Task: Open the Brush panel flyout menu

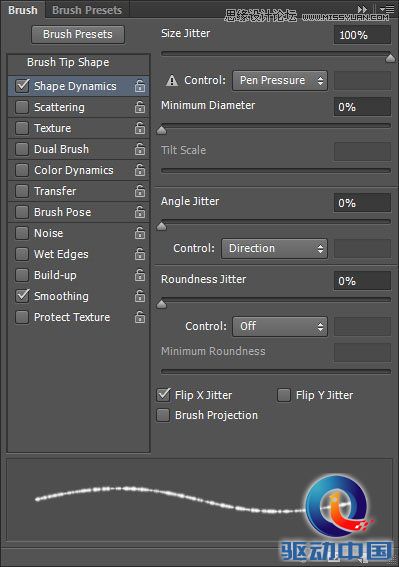Action: click(387, 9)
